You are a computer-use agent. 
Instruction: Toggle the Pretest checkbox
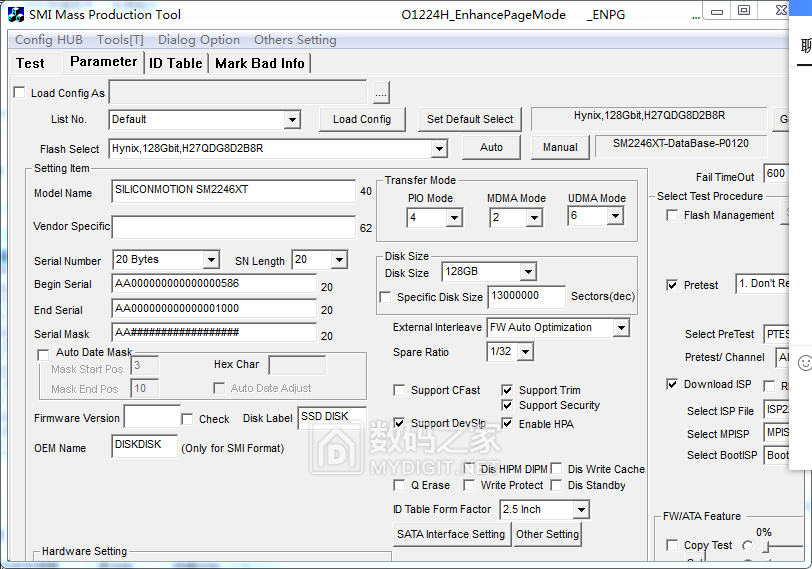point(672,285)
